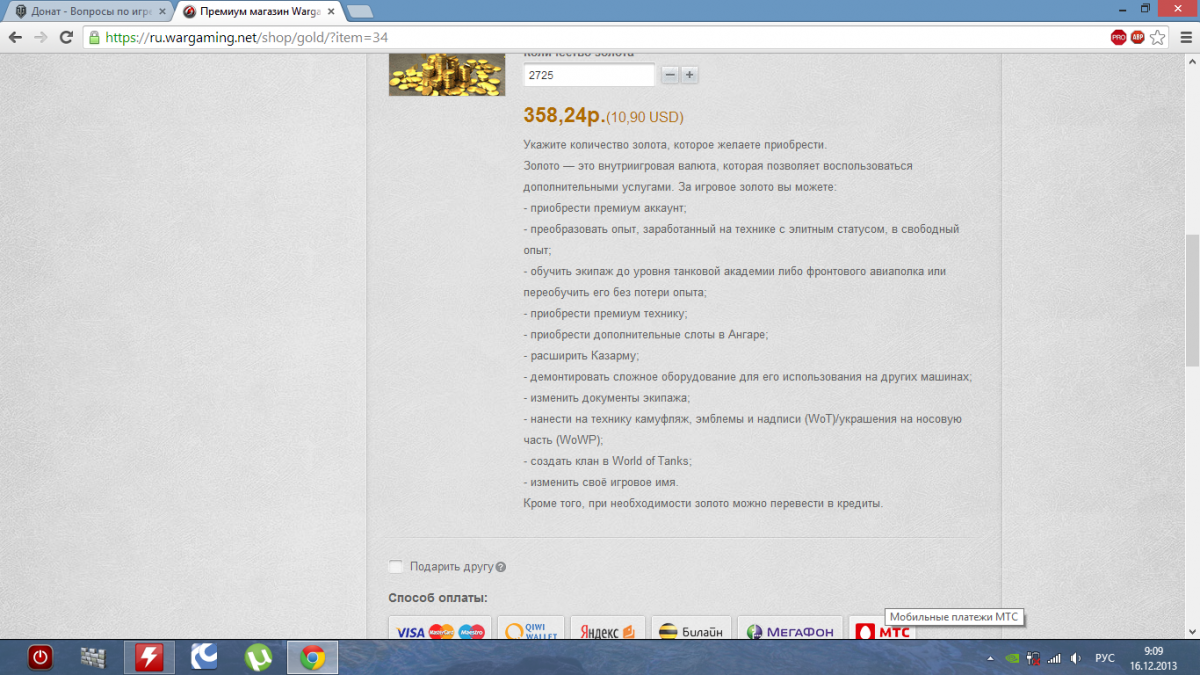Choose МегаФон mobile payment

[x=790, y=628]
